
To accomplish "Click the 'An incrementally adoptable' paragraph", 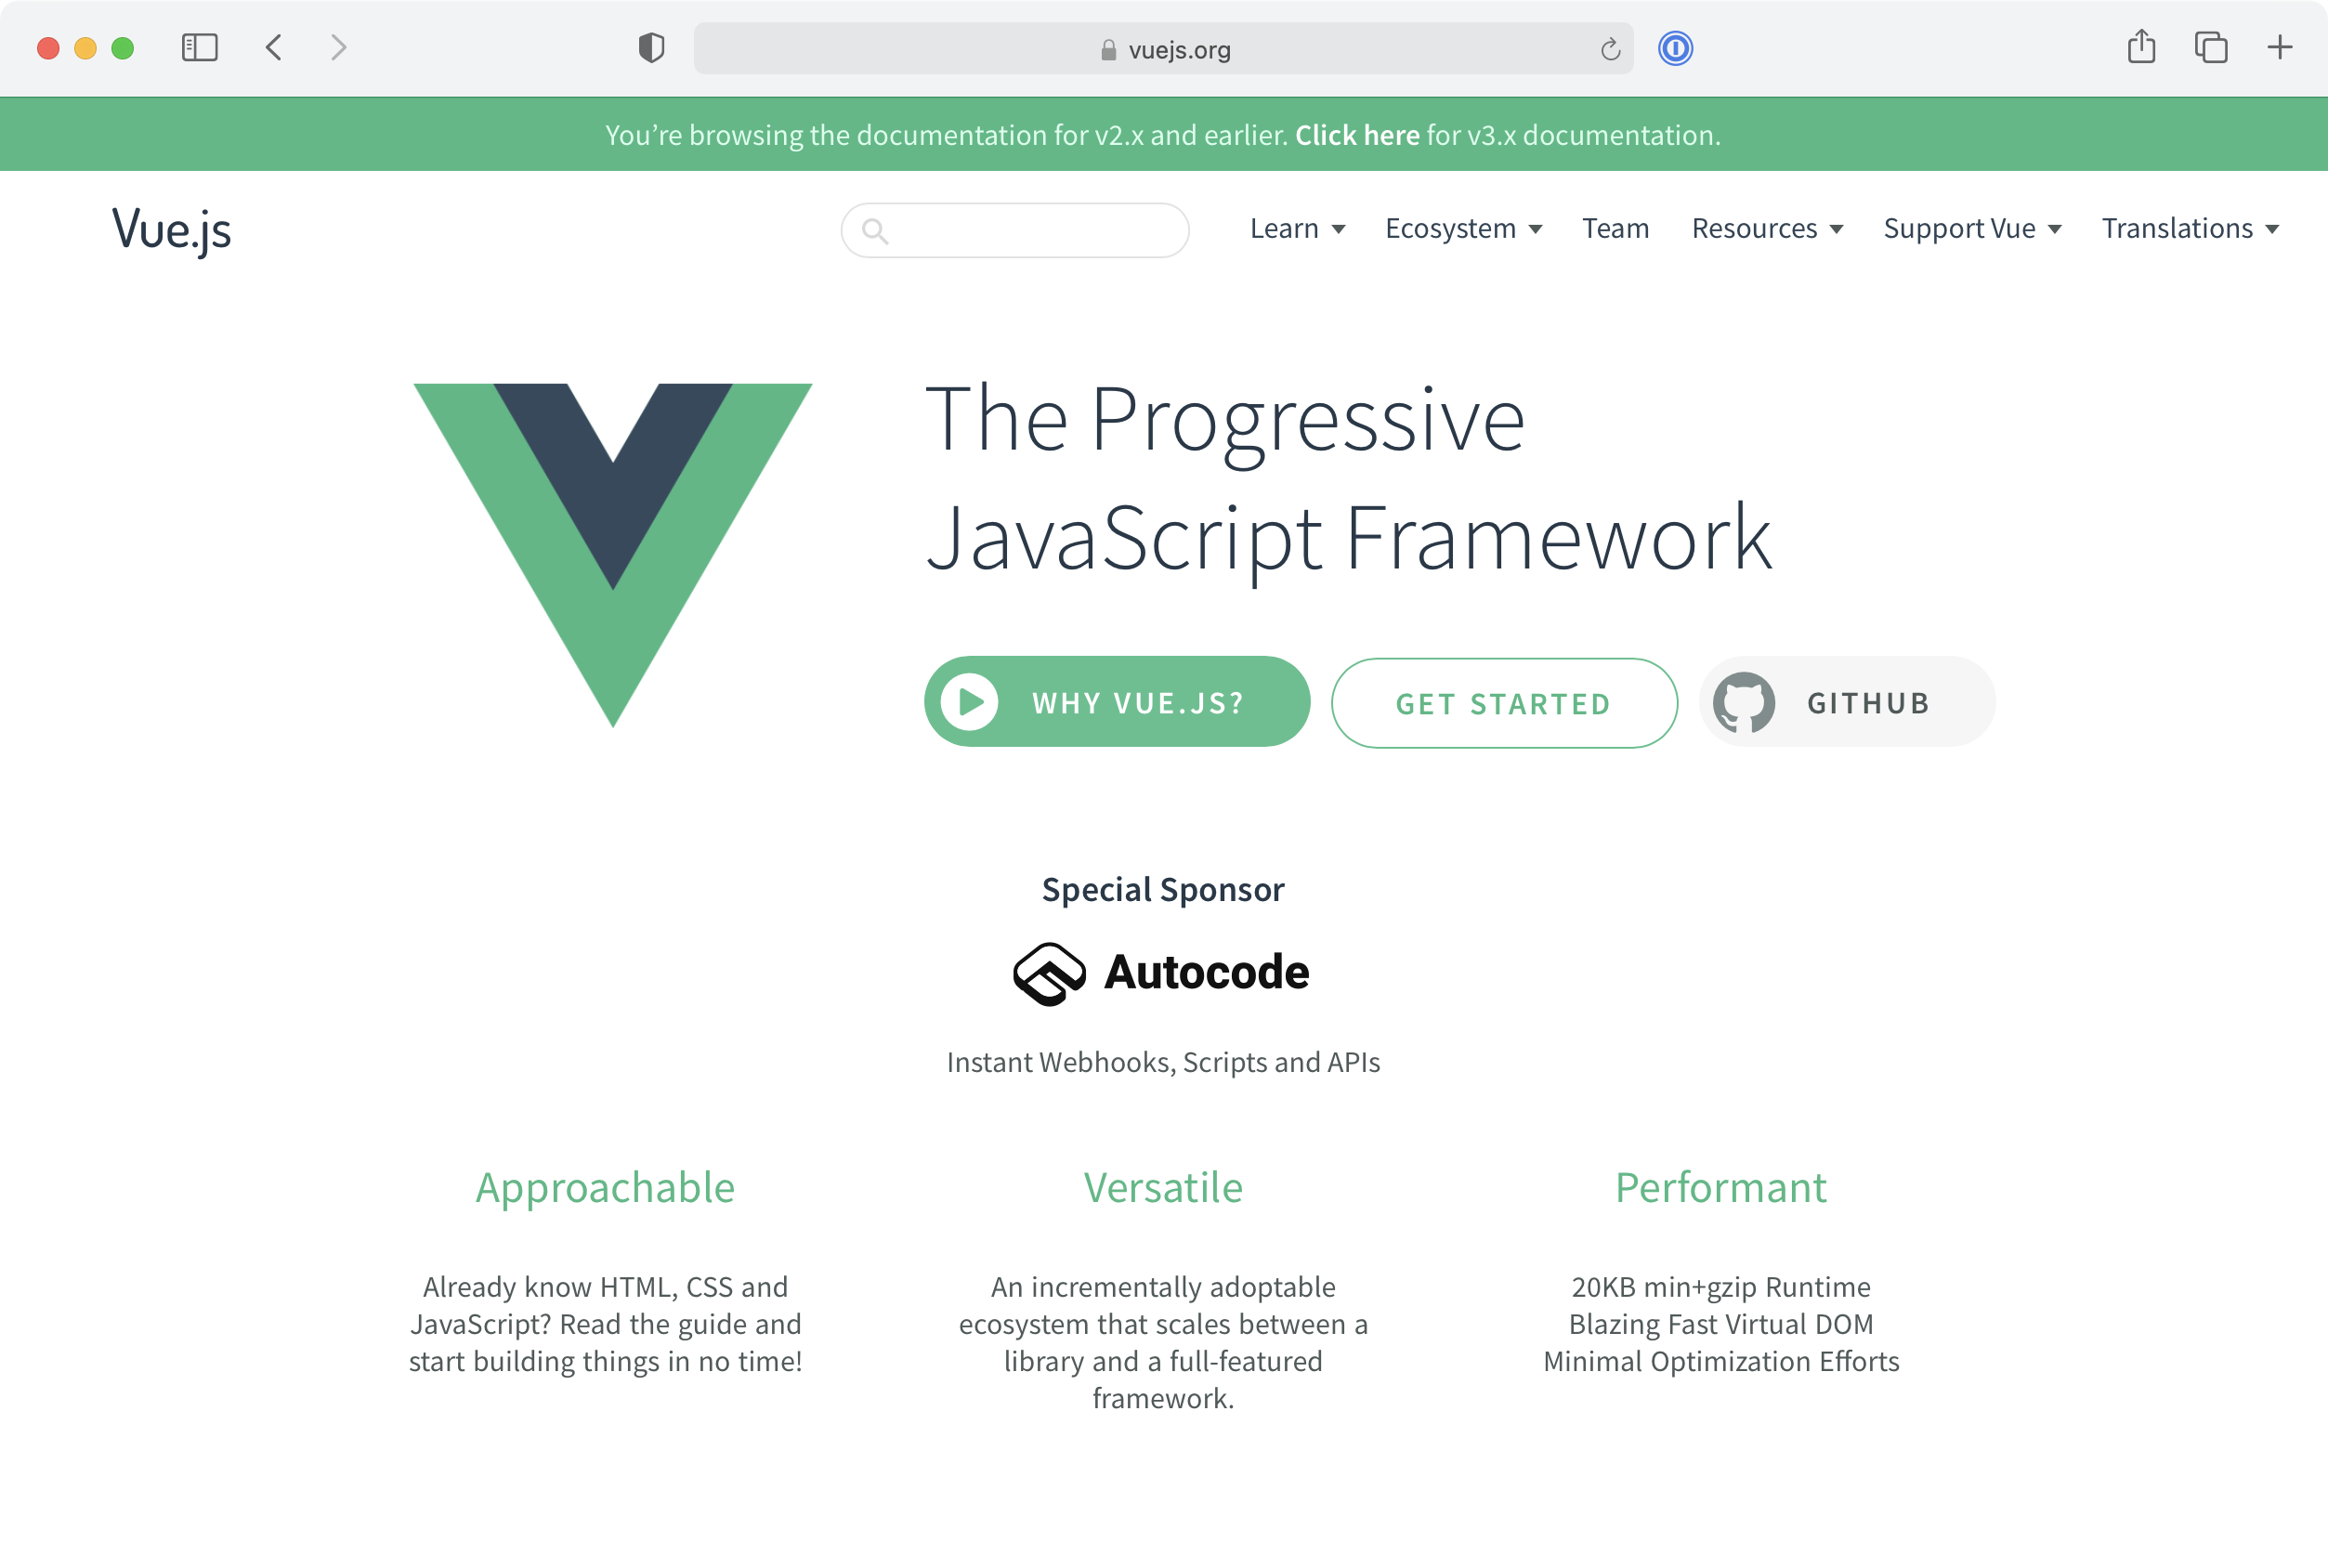I will point(1163,1342).
